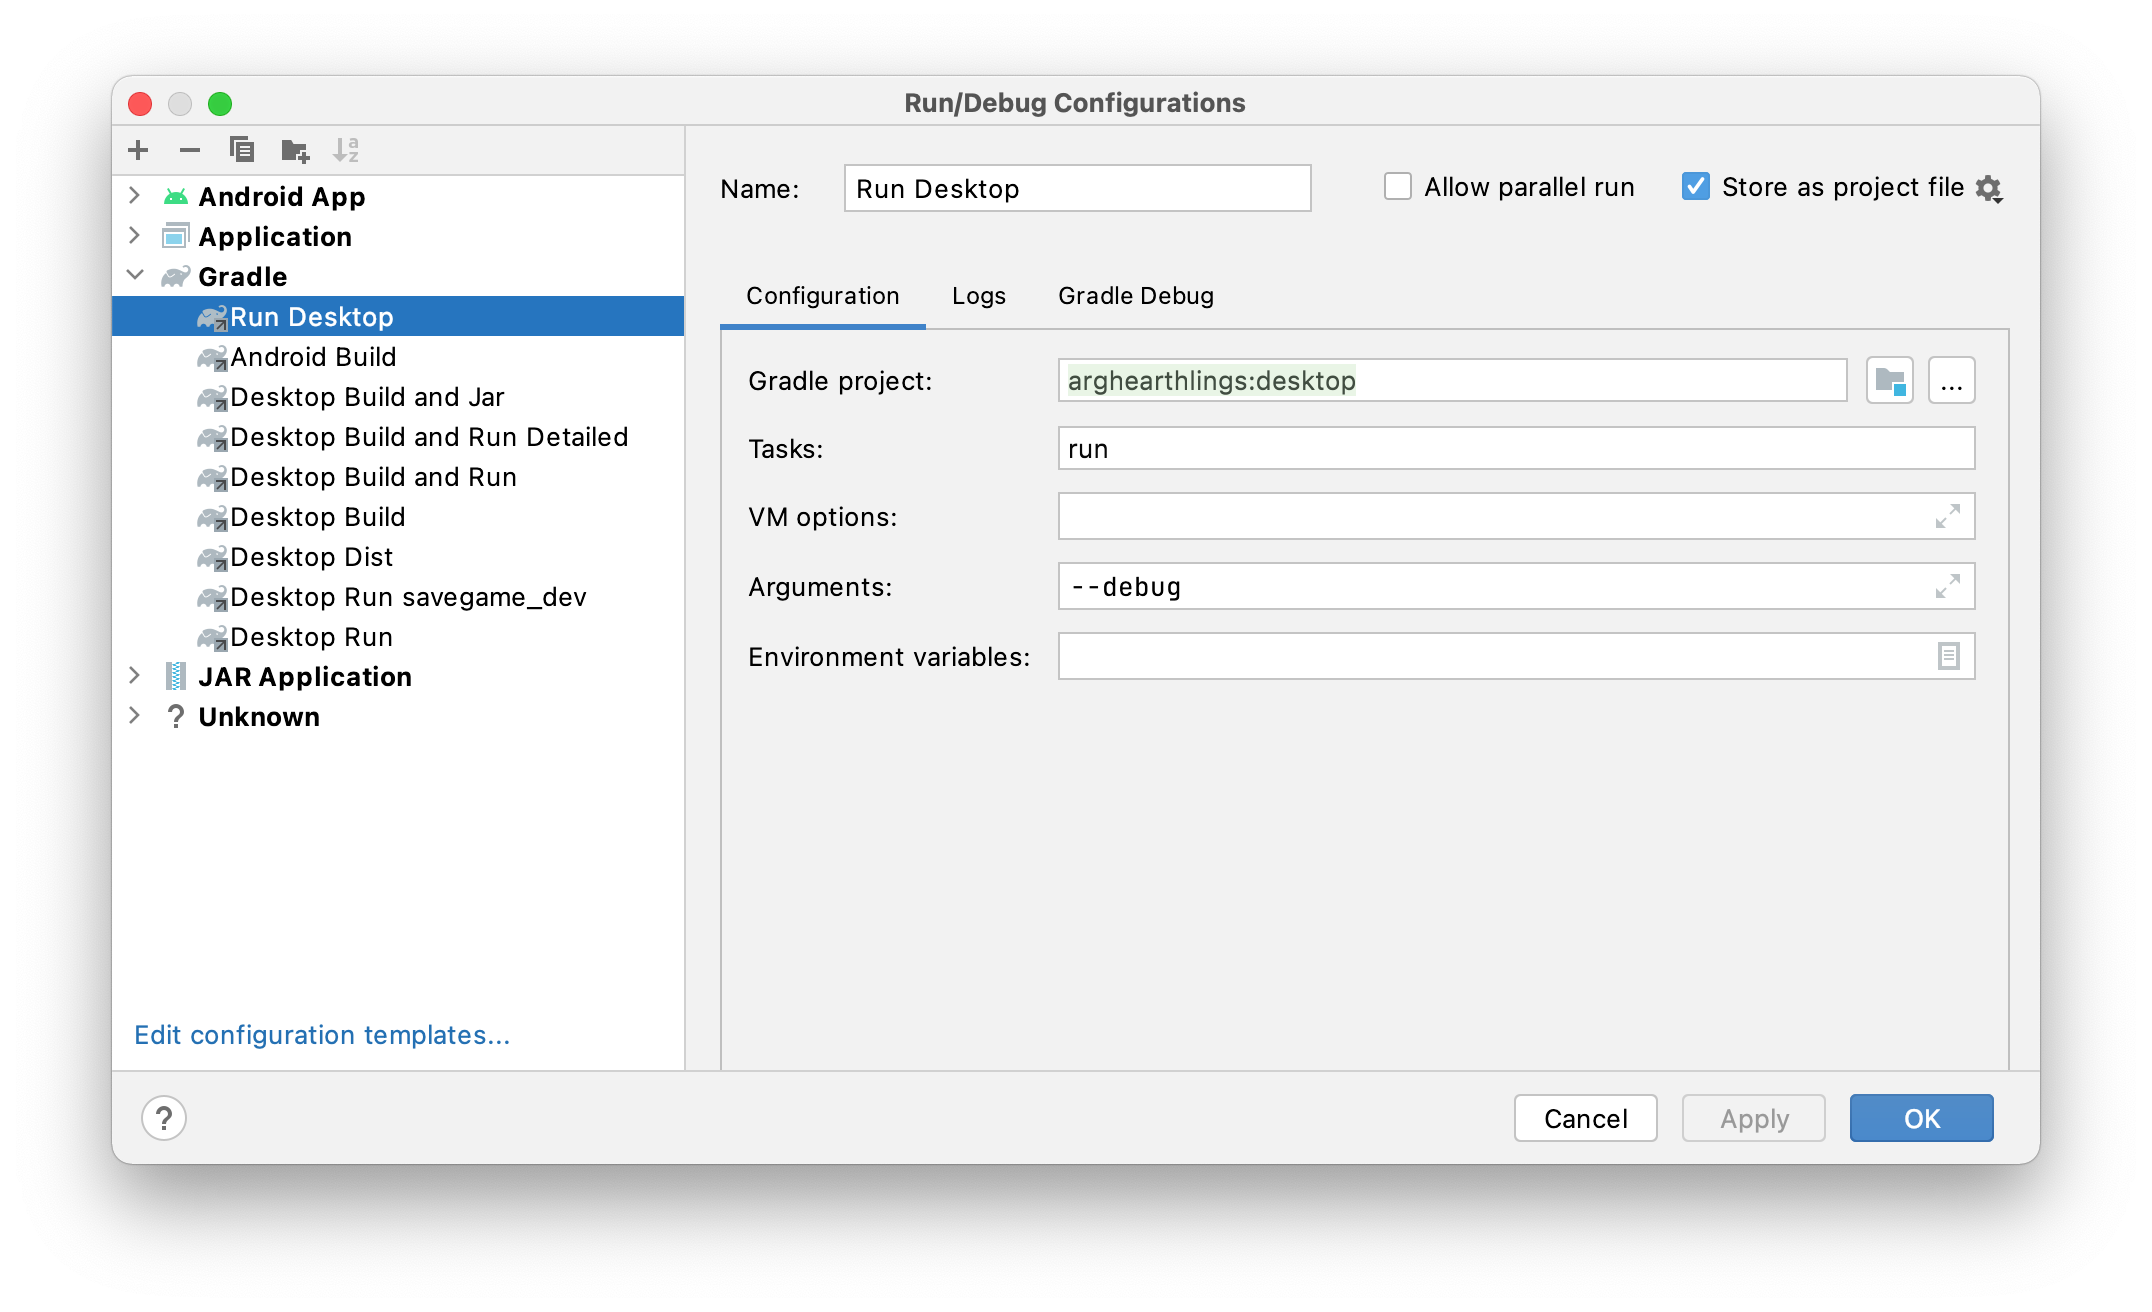
Task: Open the project file storage settings gear
Action: (1990, 188)
